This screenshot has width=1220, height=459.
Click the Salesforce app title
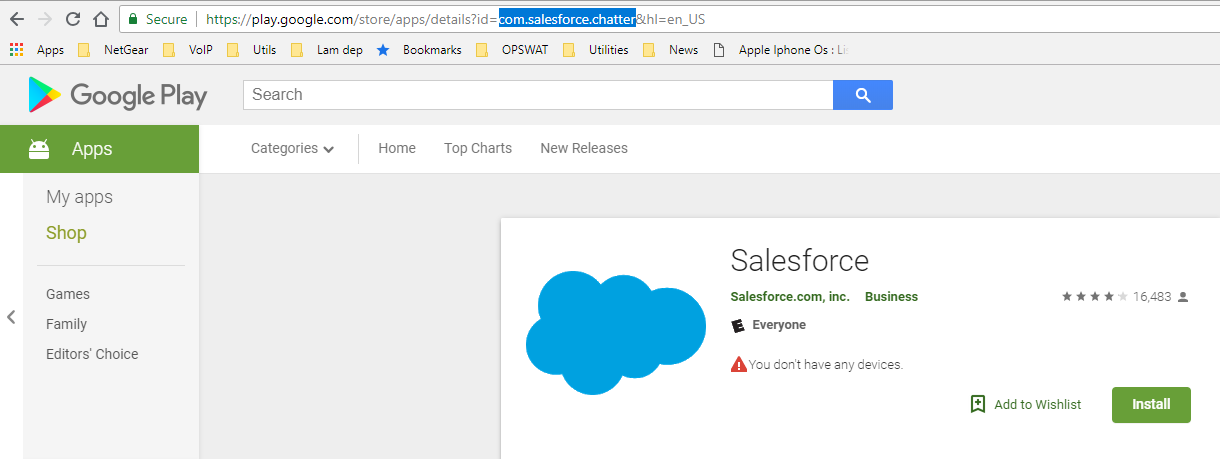click(x=800, y=260)
